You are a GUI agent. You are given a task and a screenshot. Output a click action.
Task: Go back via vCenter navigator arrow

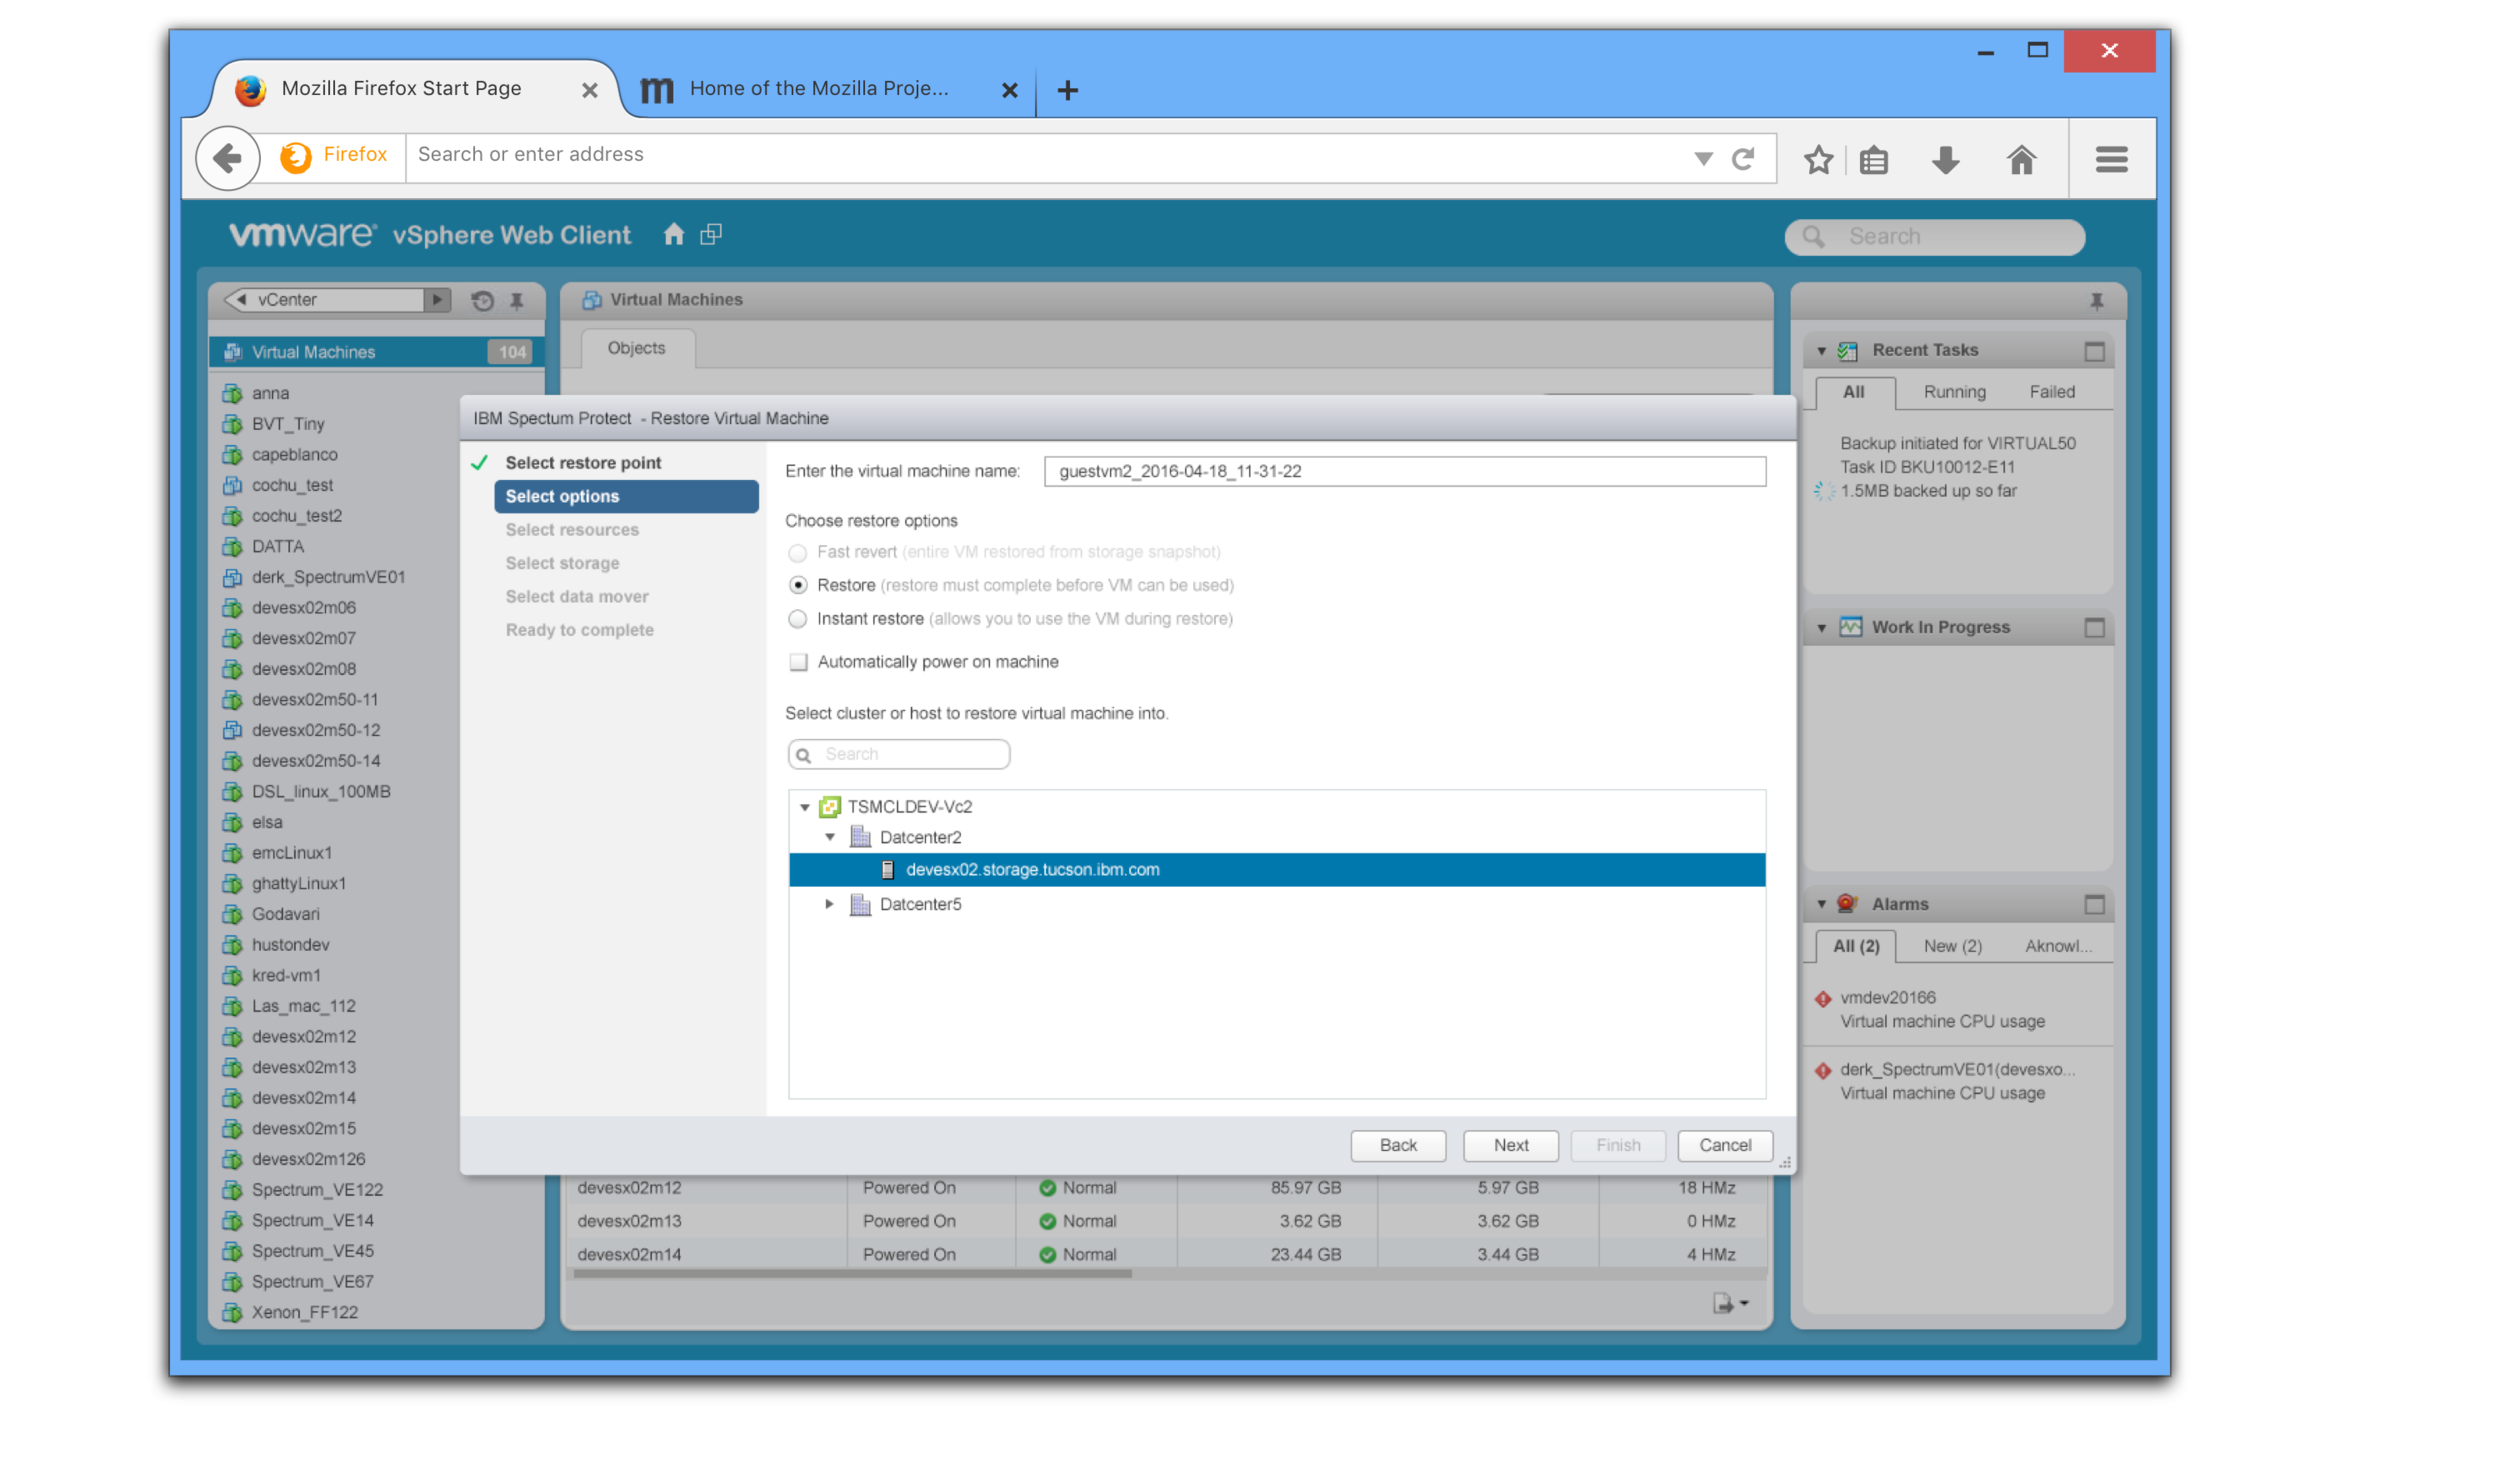pyautogui.click(x=240, y=300)
